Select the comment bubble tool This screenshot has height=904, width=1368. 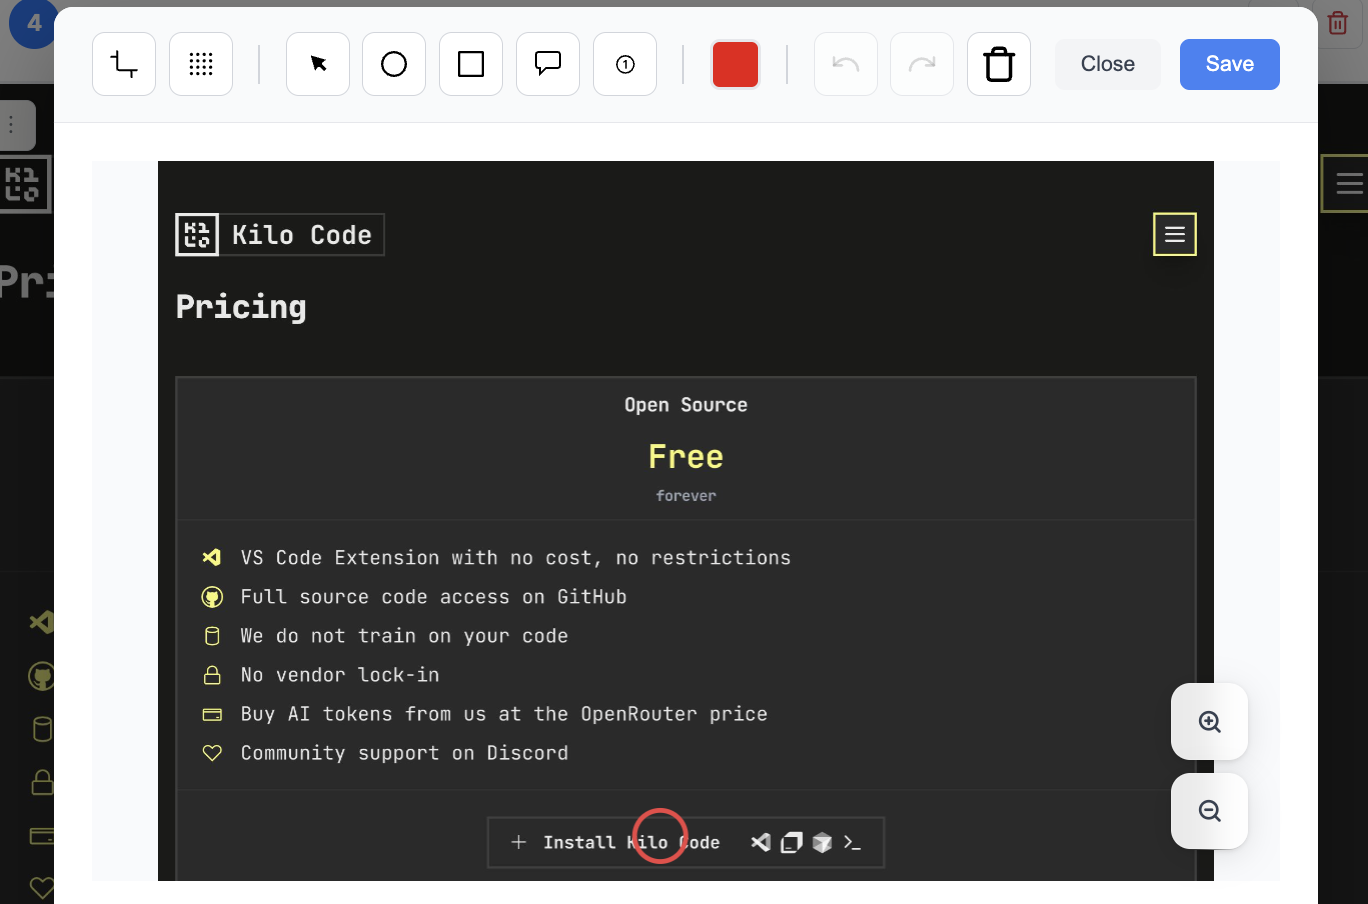(x=547, y=63)
